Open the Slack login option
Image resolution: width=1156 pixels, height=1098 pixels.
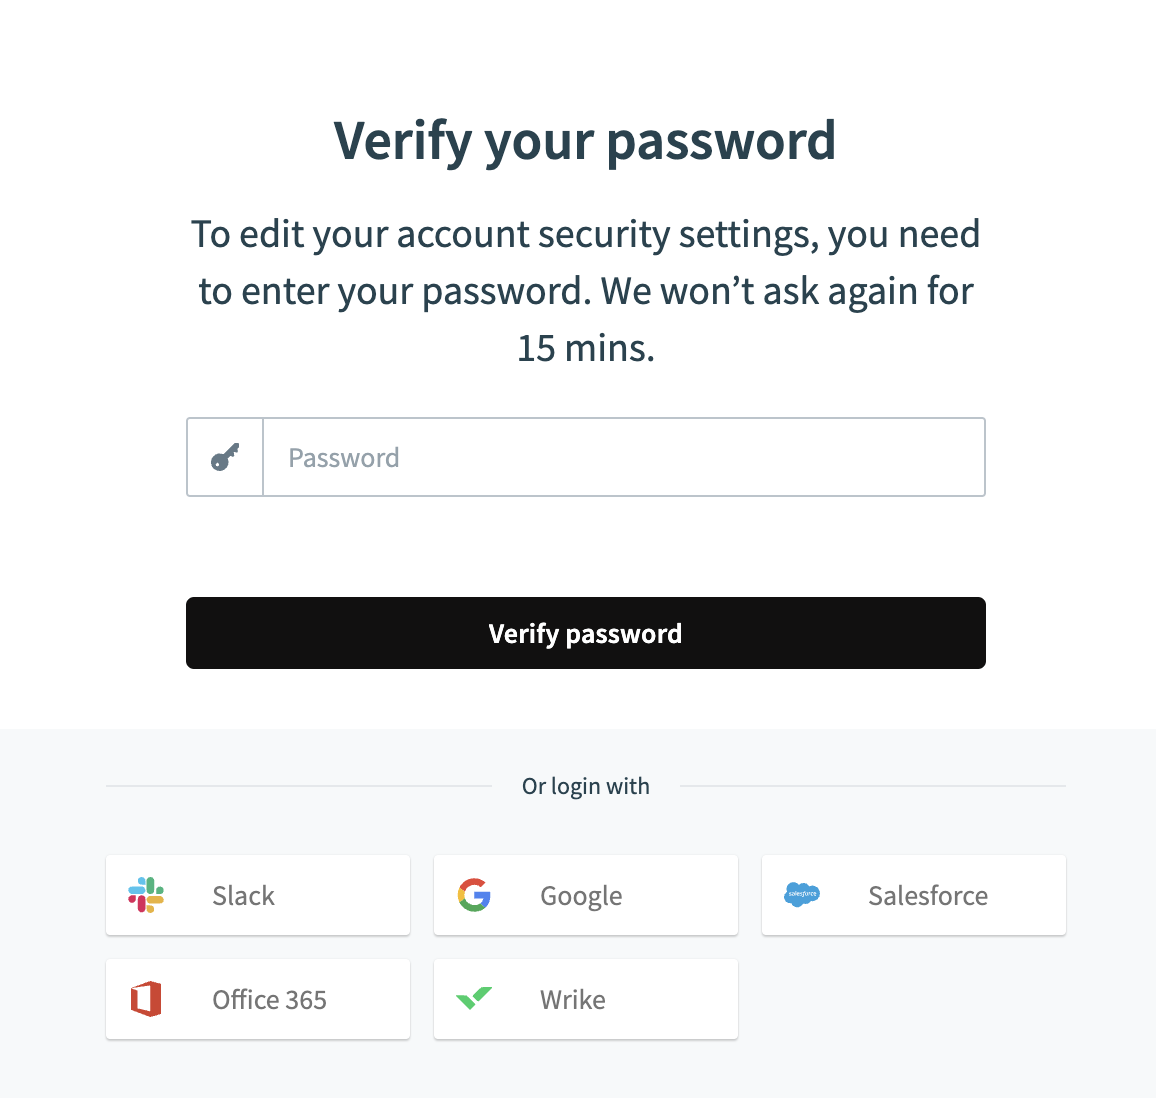(x=257, y=895)
